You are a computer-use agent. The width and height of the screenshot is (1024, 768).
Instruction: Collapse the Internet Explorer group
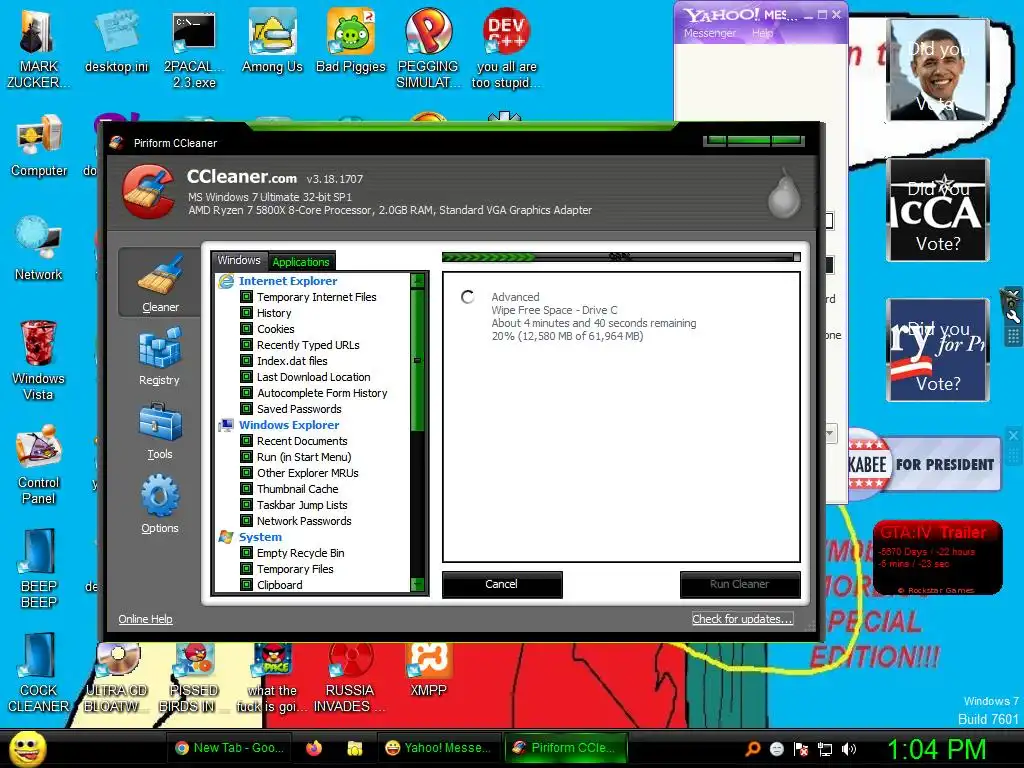click(287, 281)
